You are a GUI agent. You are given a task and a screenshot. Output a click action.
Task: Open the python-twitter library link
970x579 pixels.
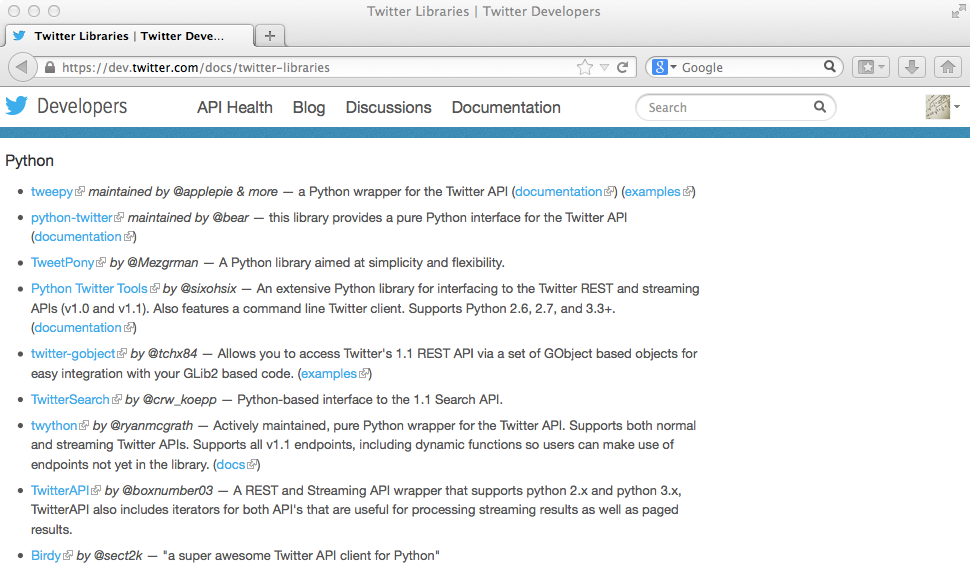point(72,218)
